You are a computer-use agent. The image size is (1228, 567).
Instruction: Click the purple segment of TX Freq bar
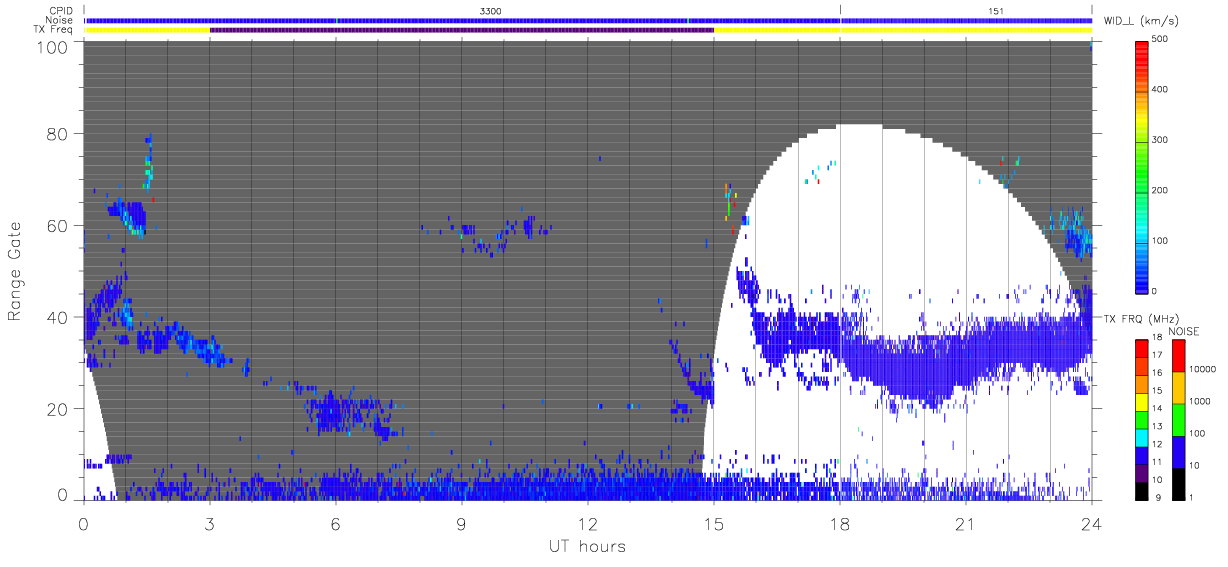point(462,30)
